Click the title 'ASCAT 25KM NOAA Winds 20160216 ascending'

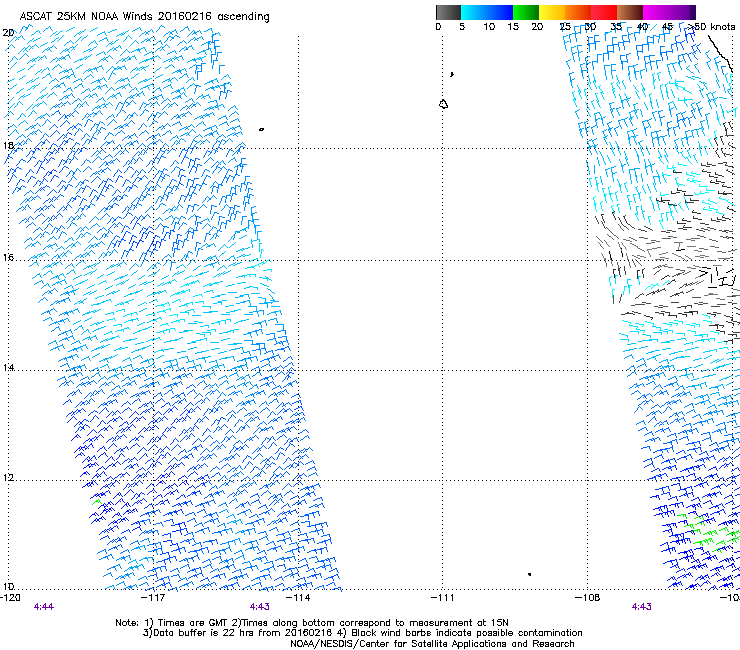[x=144, y=17]
